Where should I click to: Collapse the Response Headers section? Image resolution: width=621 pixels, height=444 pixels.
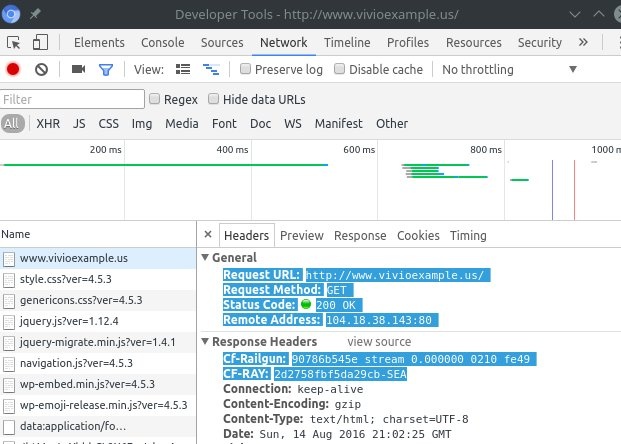coord(205,341)
